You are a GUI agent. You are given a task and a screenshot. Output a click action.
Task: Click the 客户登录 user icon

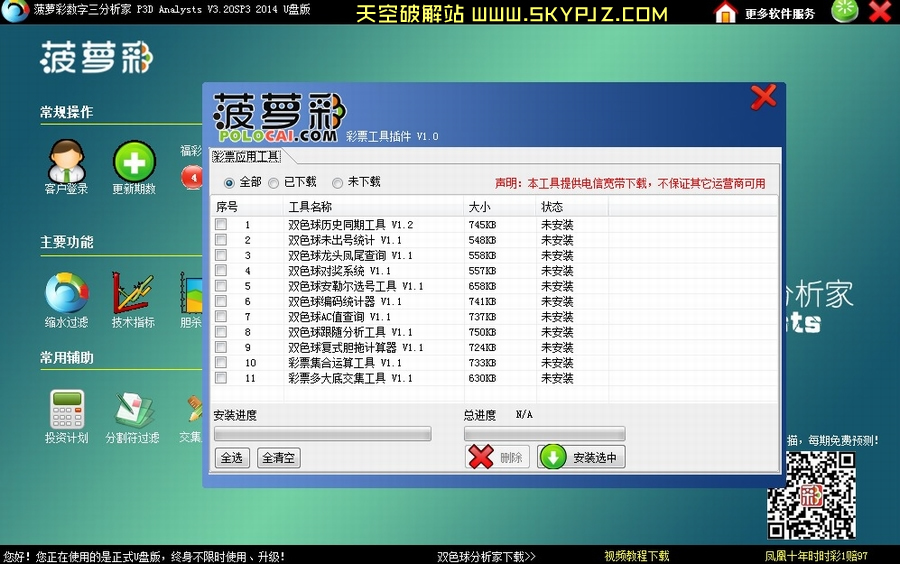pos(66,161)
